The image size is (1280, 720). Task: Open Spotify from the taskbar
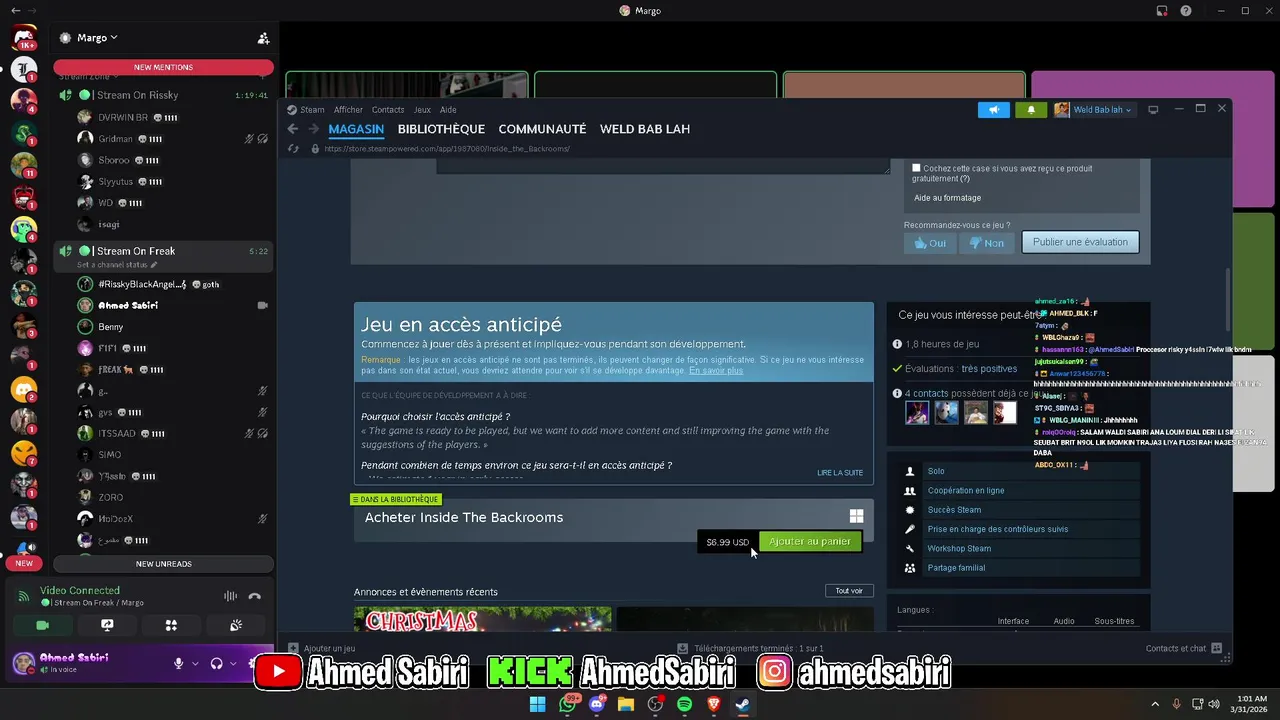coord(684,704)
